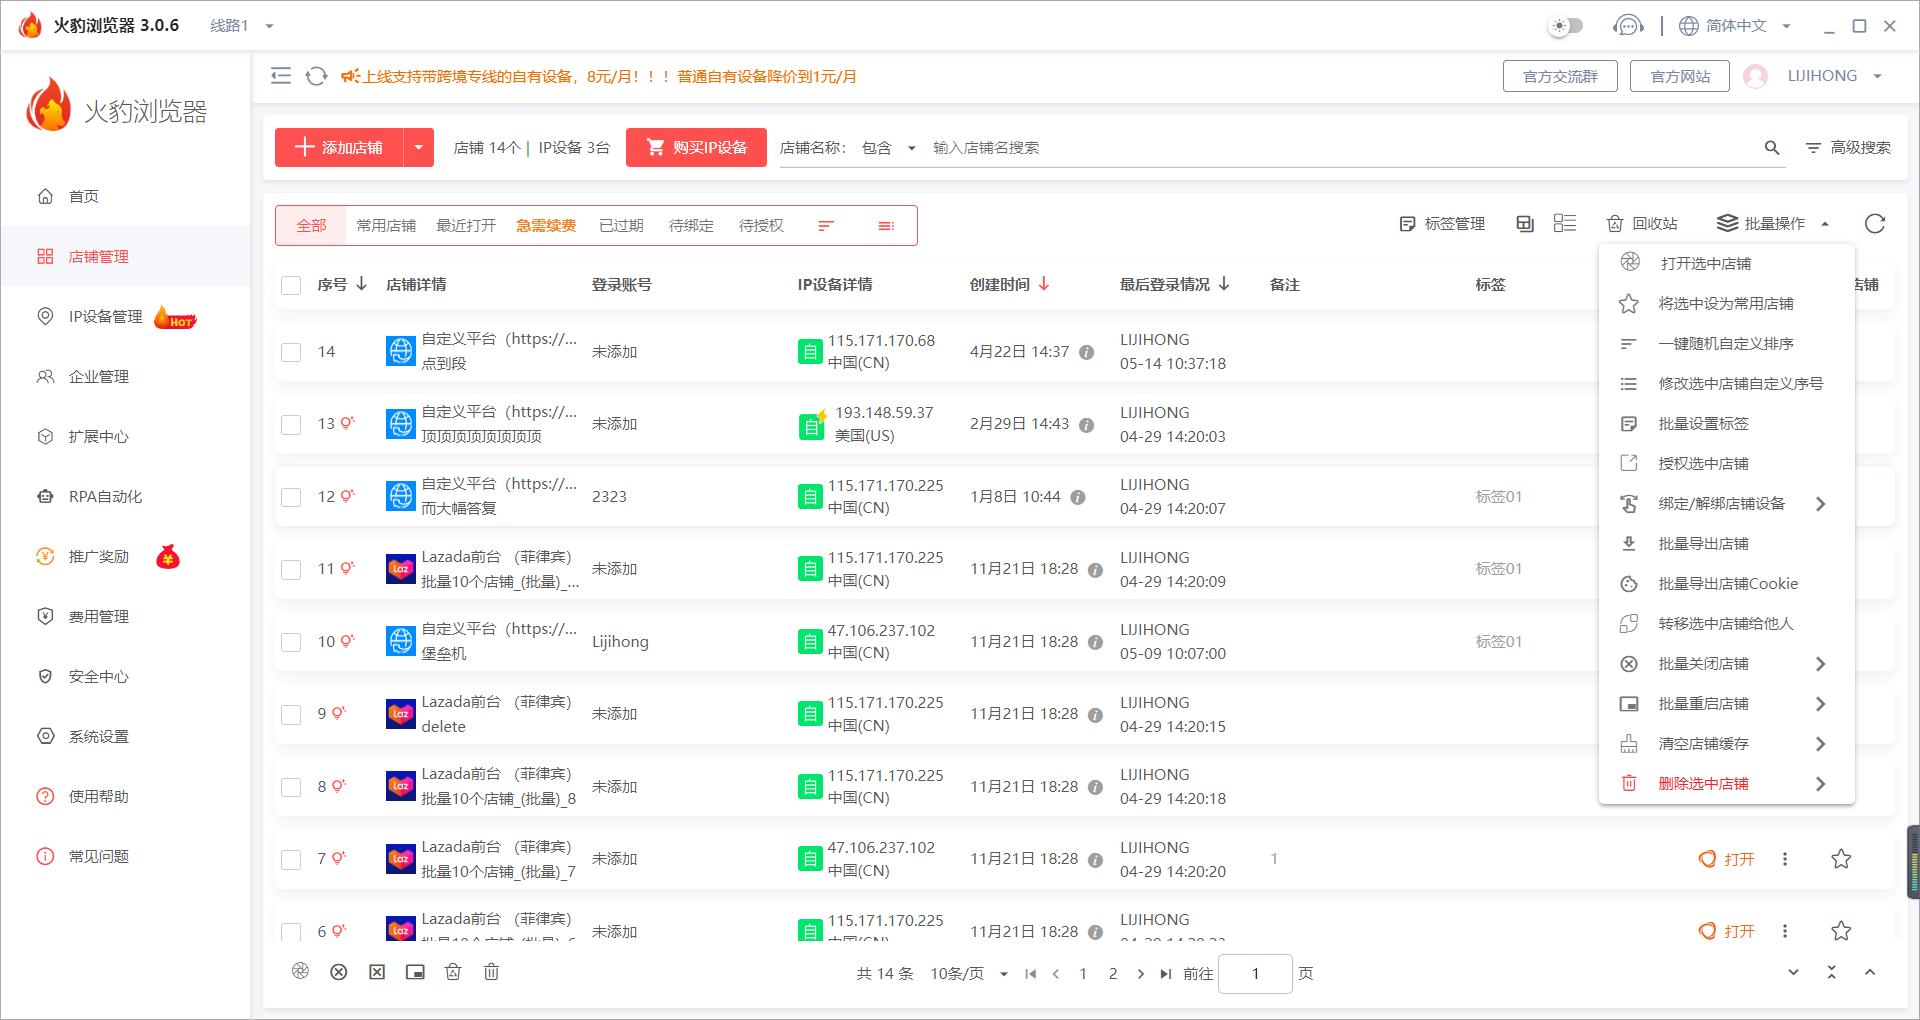This screenshot has width=1920, height=1020.
Task: Open 线路1 line selector dropdown
Action: tap(242, 26)
